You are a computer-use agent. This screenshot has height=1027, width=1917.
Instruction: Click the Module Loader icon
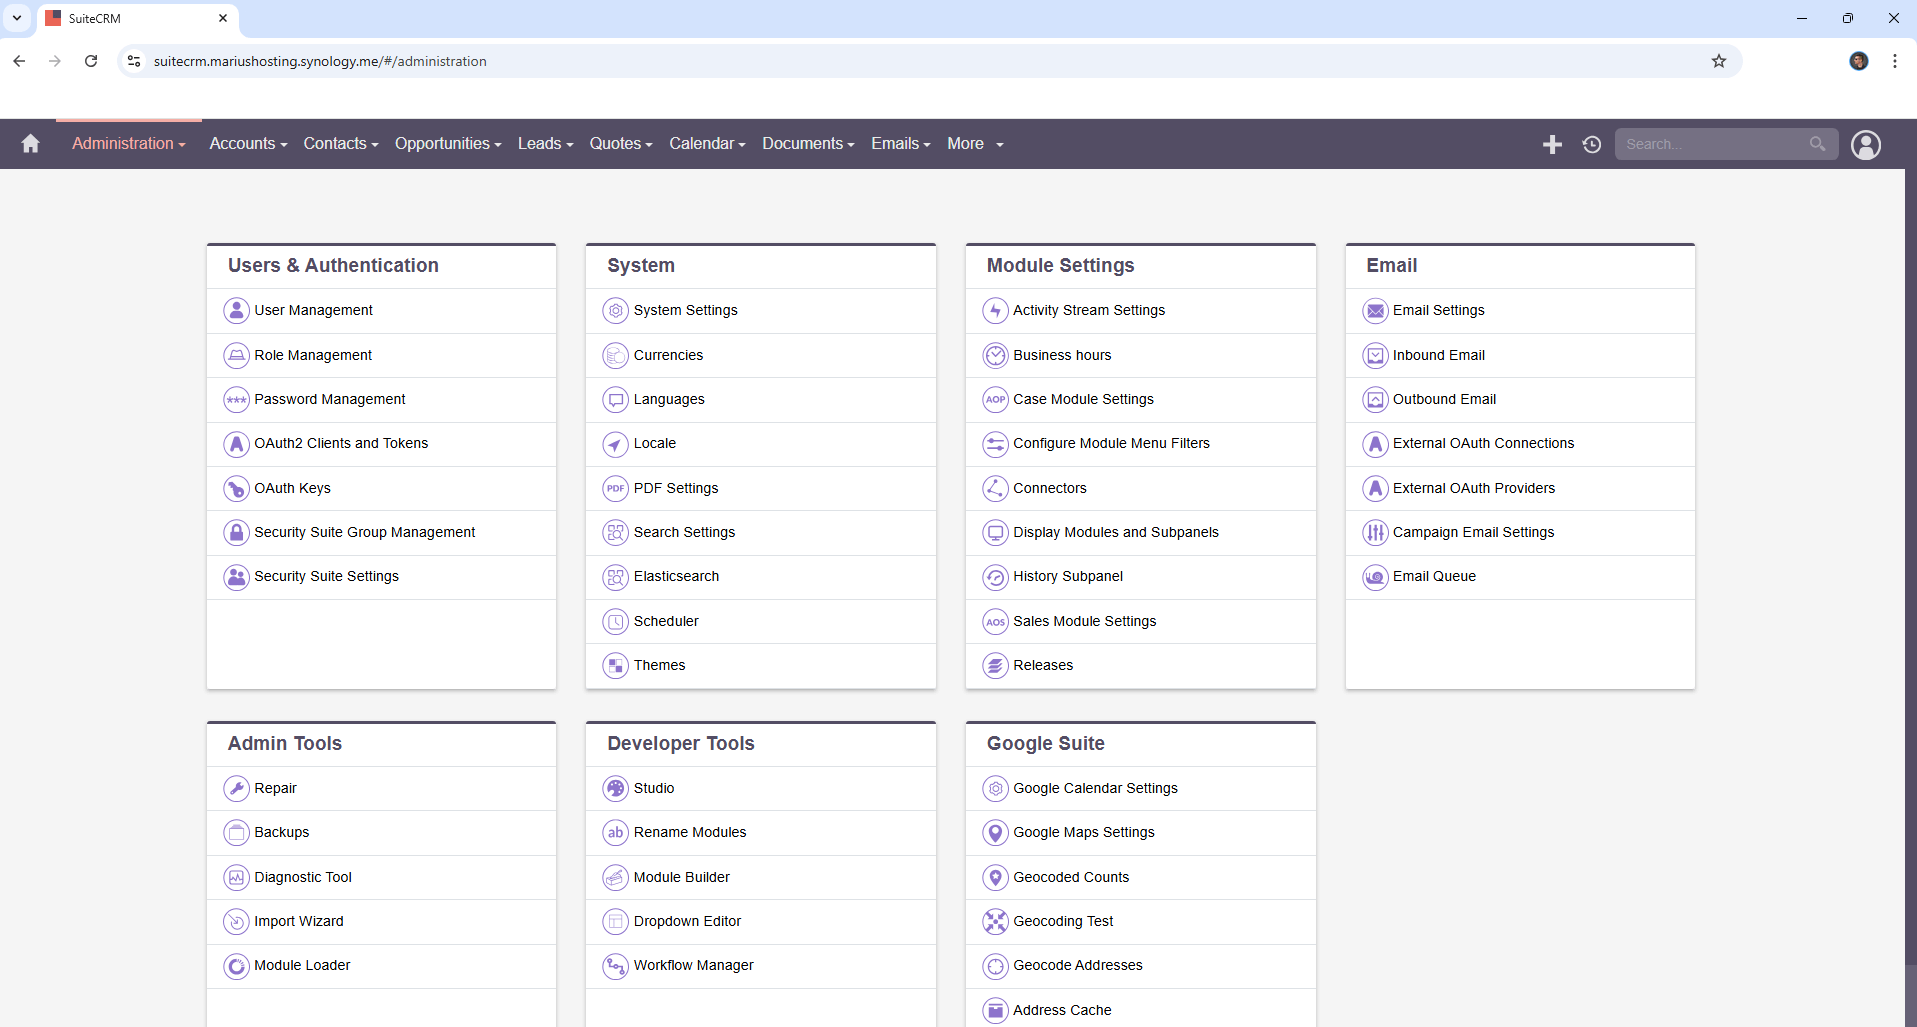tap(236, 966)
